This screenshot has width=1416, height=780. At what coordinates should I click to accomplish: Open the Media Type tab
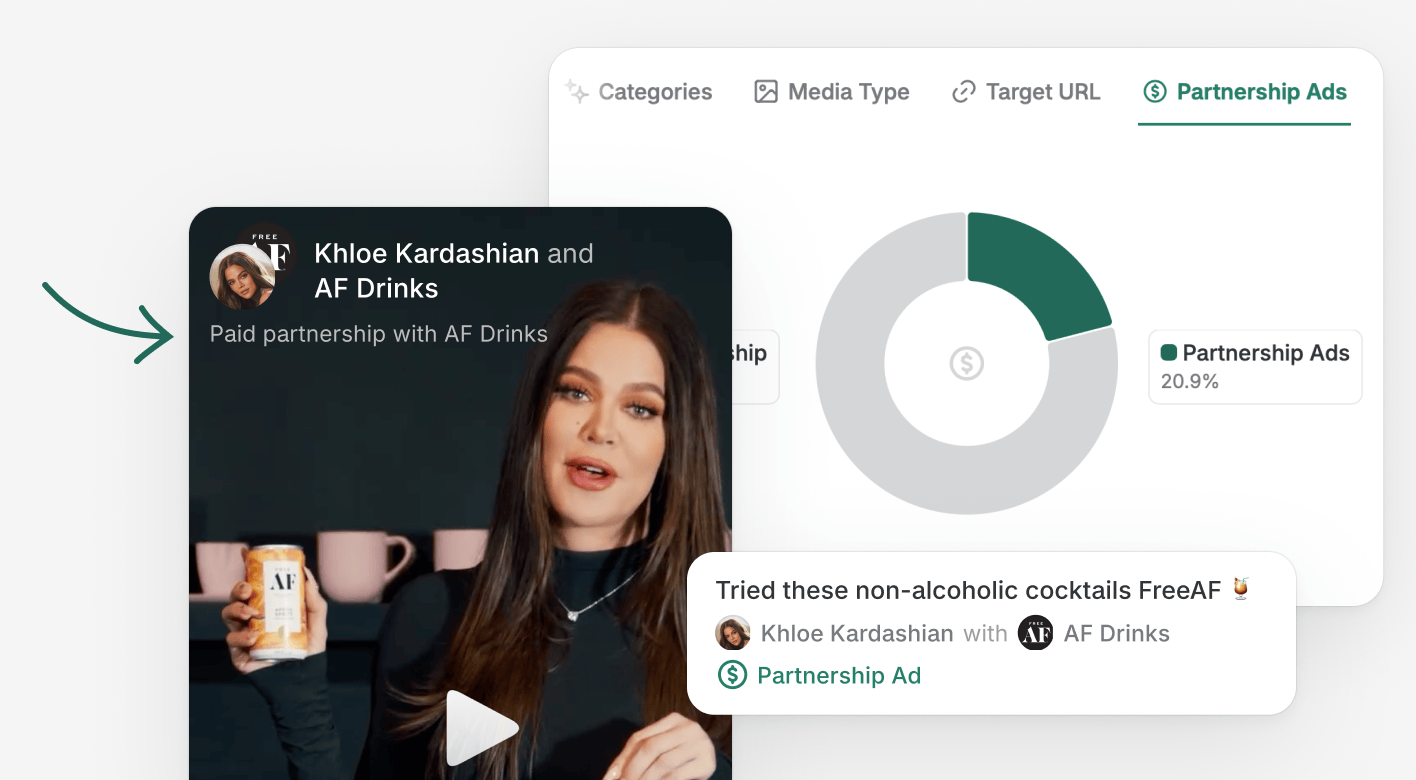[x=831, y=92]
